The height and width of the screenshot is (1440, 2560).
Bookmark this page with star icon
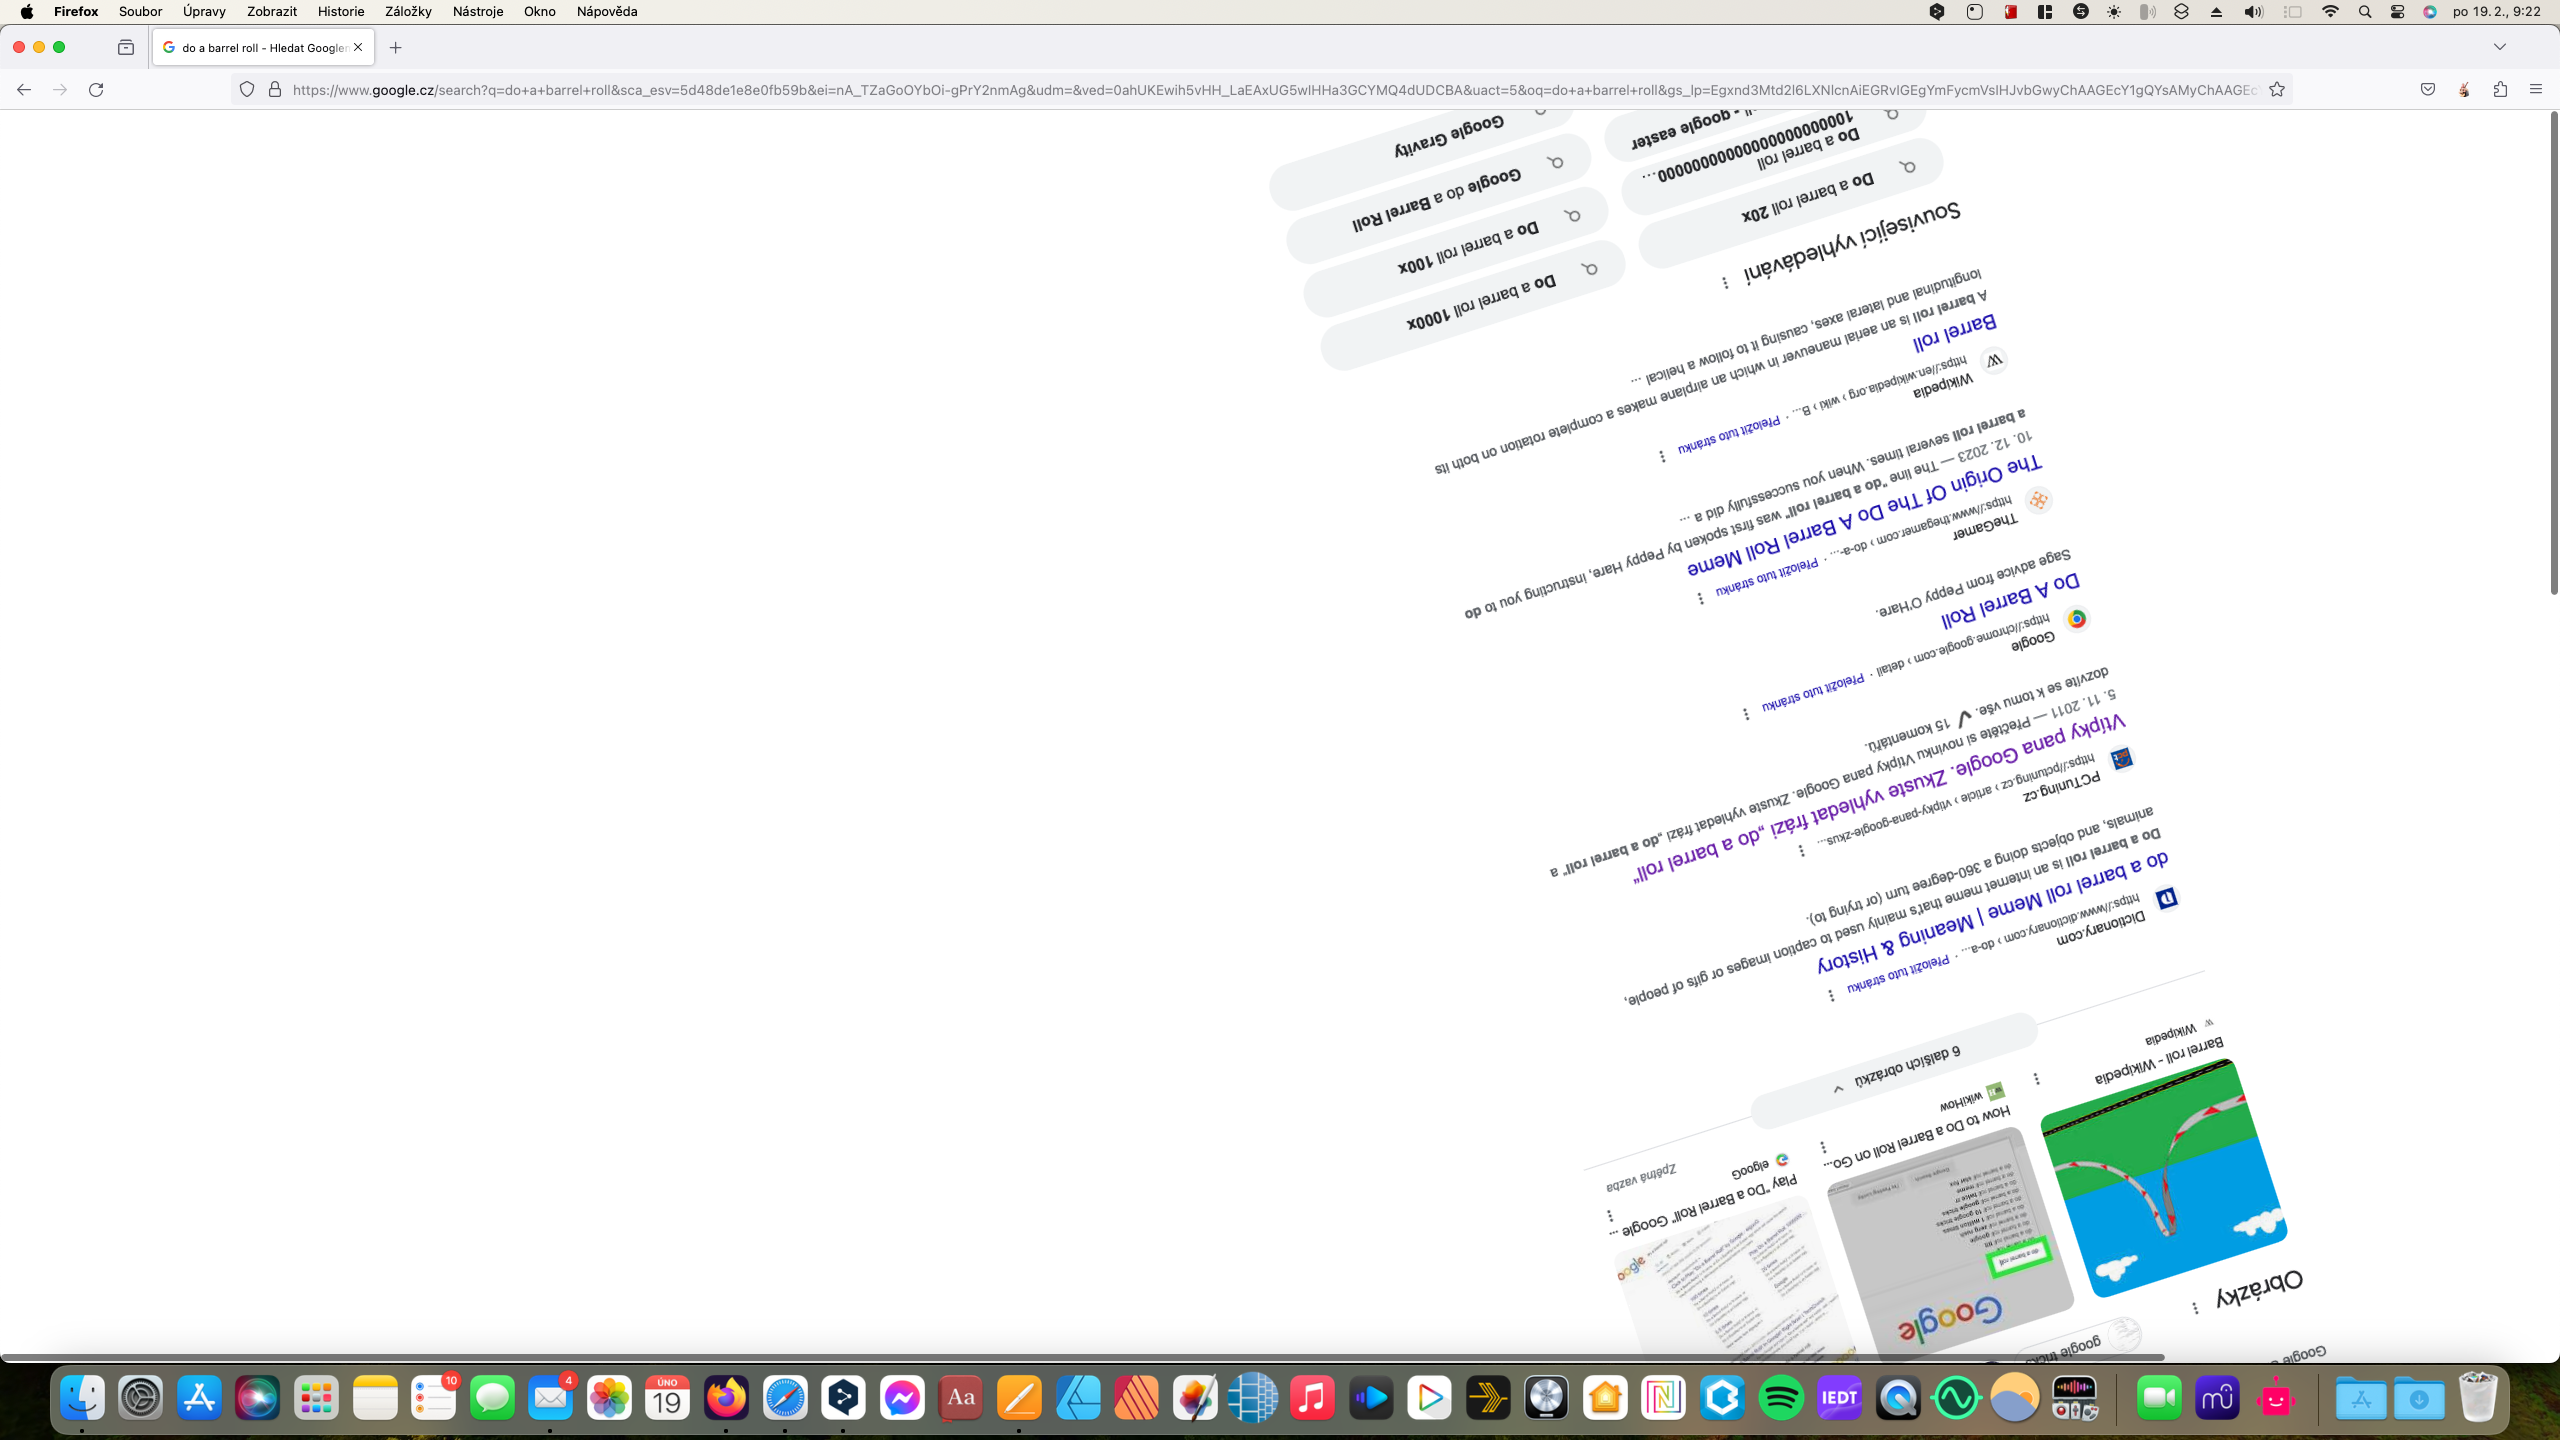[2277, 90]
